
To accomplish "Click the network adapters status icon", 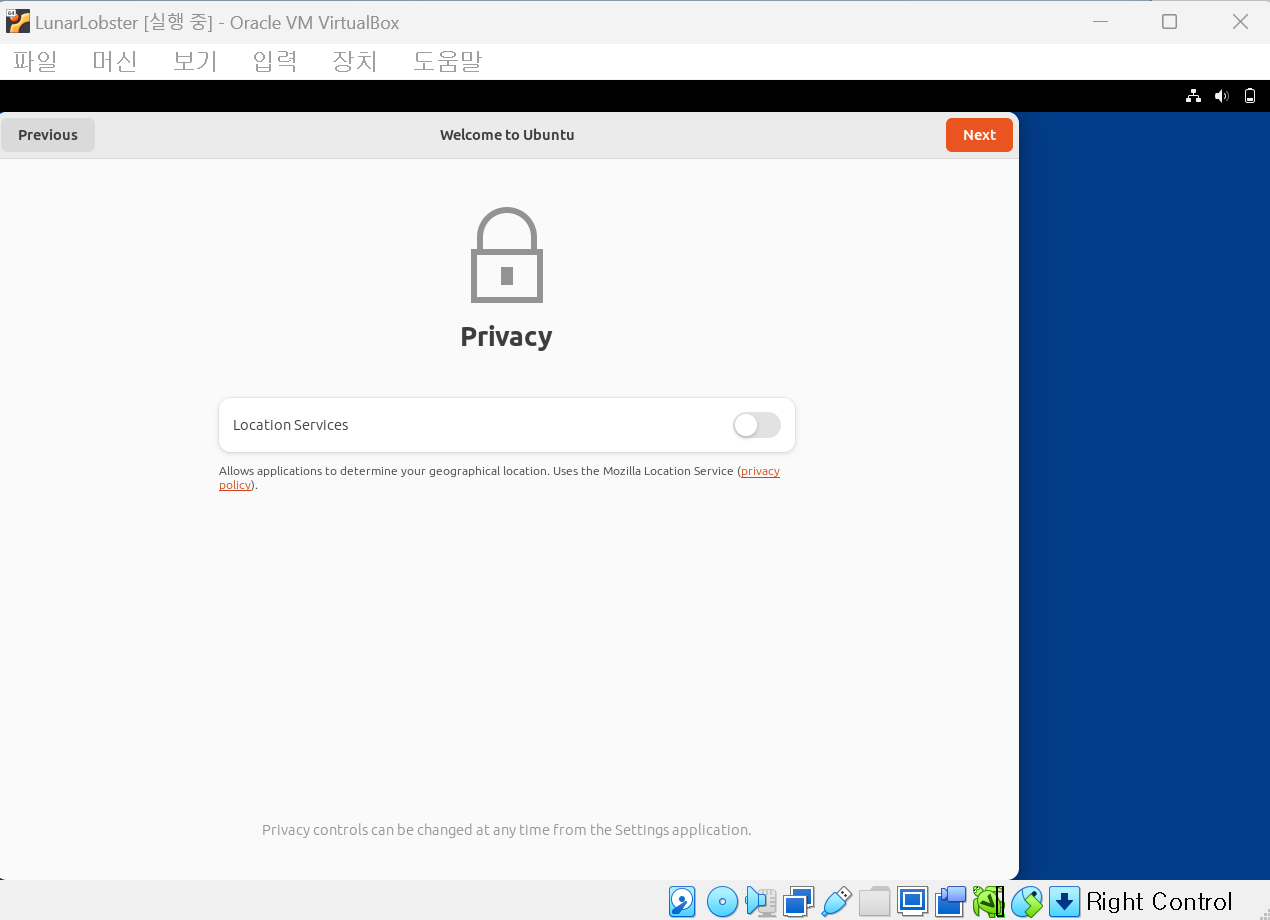I will coord(798,901).
